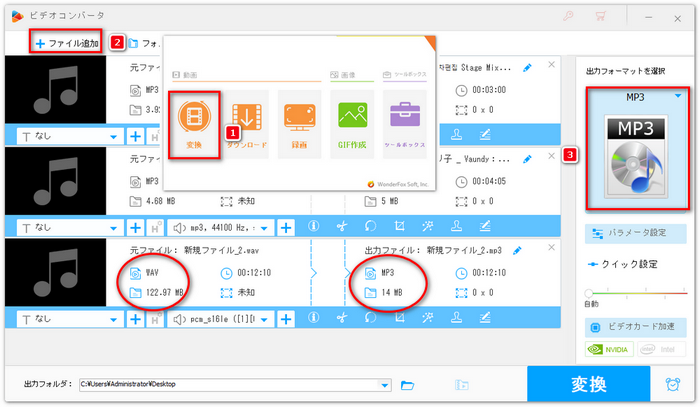
Task: Expand the MP3 output format dropdown
Action: click(680, 97)
